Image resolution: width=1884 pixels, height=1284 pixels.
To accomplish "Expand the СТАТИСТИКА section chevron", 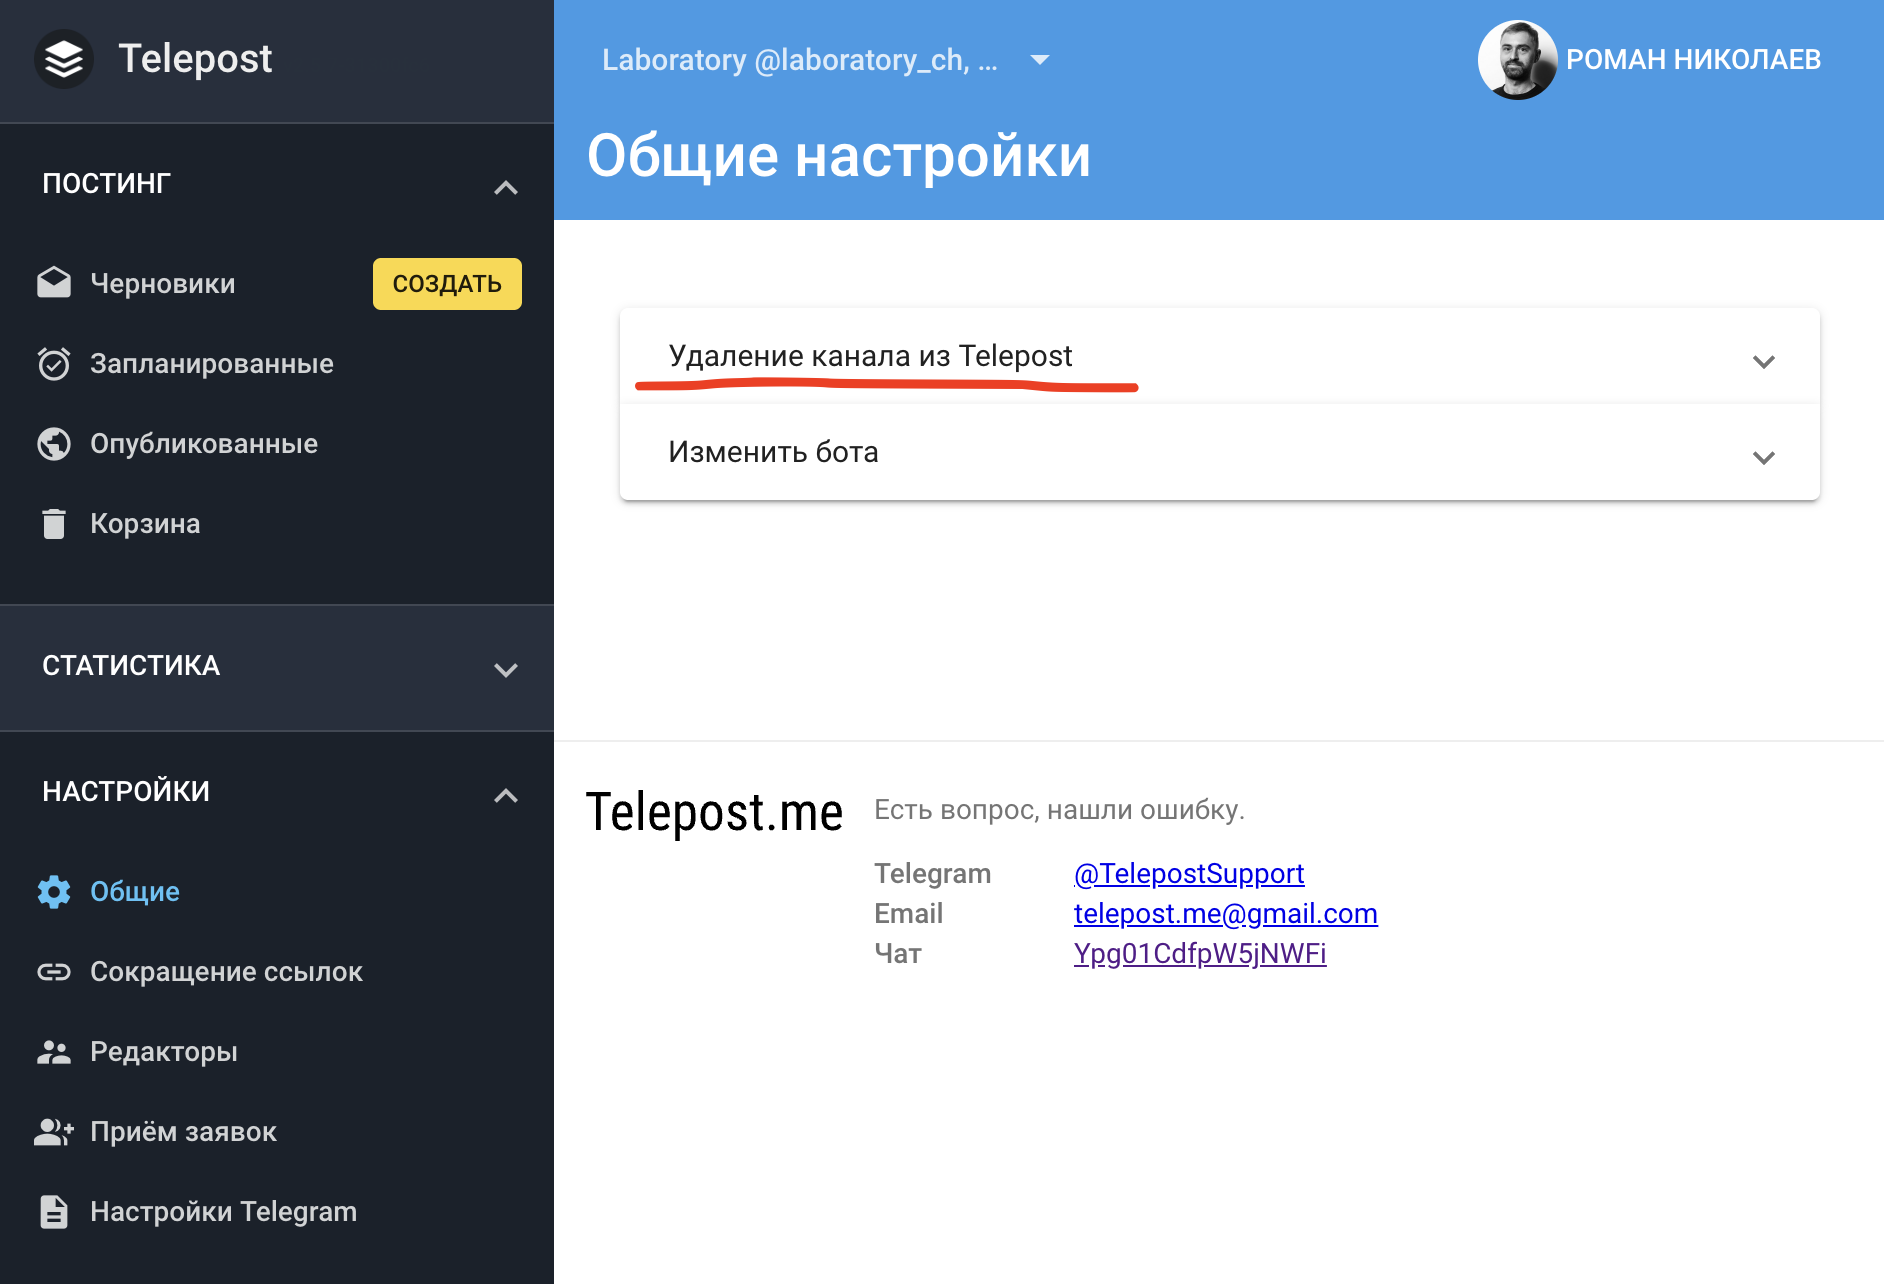I will pos(506,669).
